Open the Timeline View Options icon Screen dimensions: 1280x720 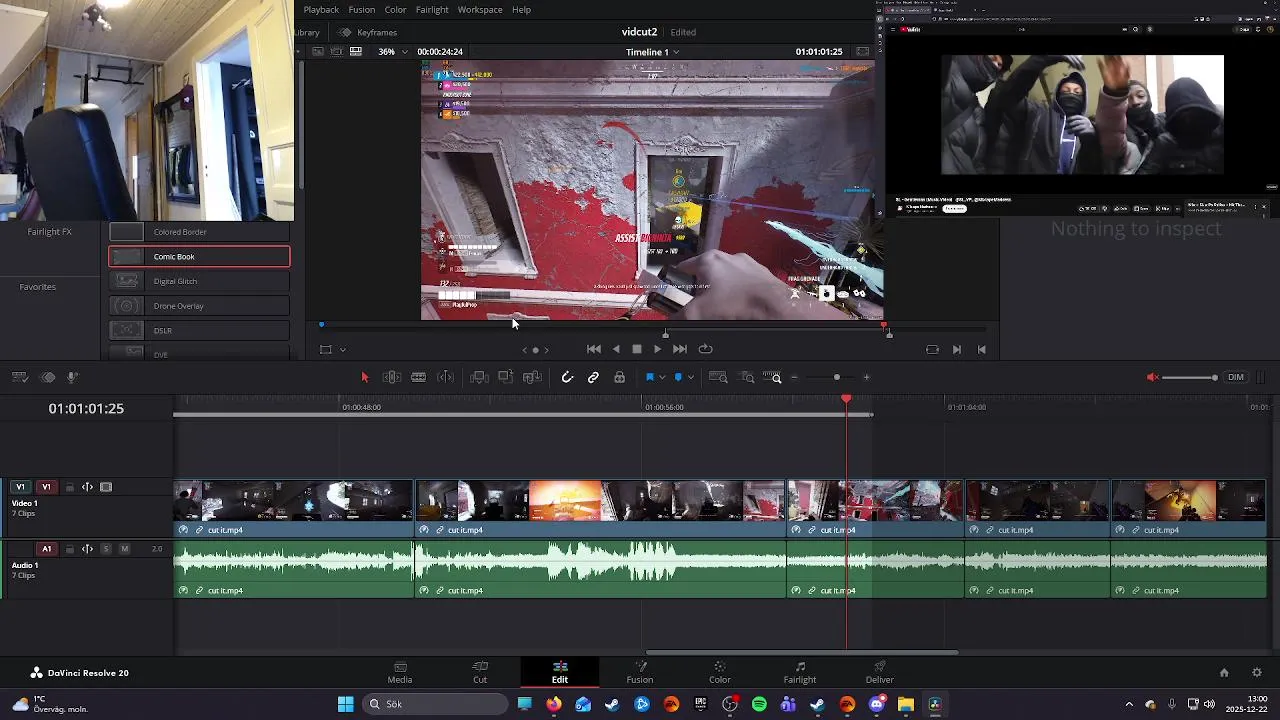coord(20,377)
